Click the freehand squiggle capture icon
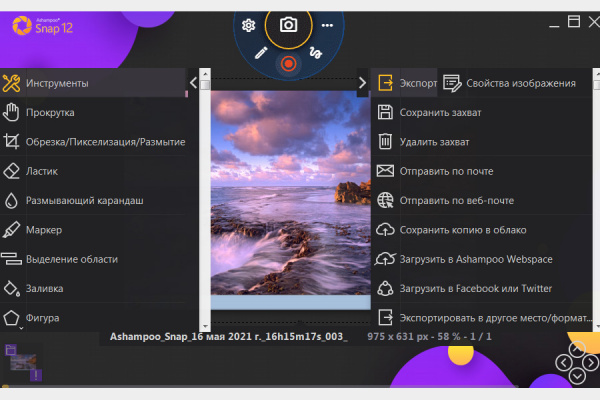 (x=316, y=53)
